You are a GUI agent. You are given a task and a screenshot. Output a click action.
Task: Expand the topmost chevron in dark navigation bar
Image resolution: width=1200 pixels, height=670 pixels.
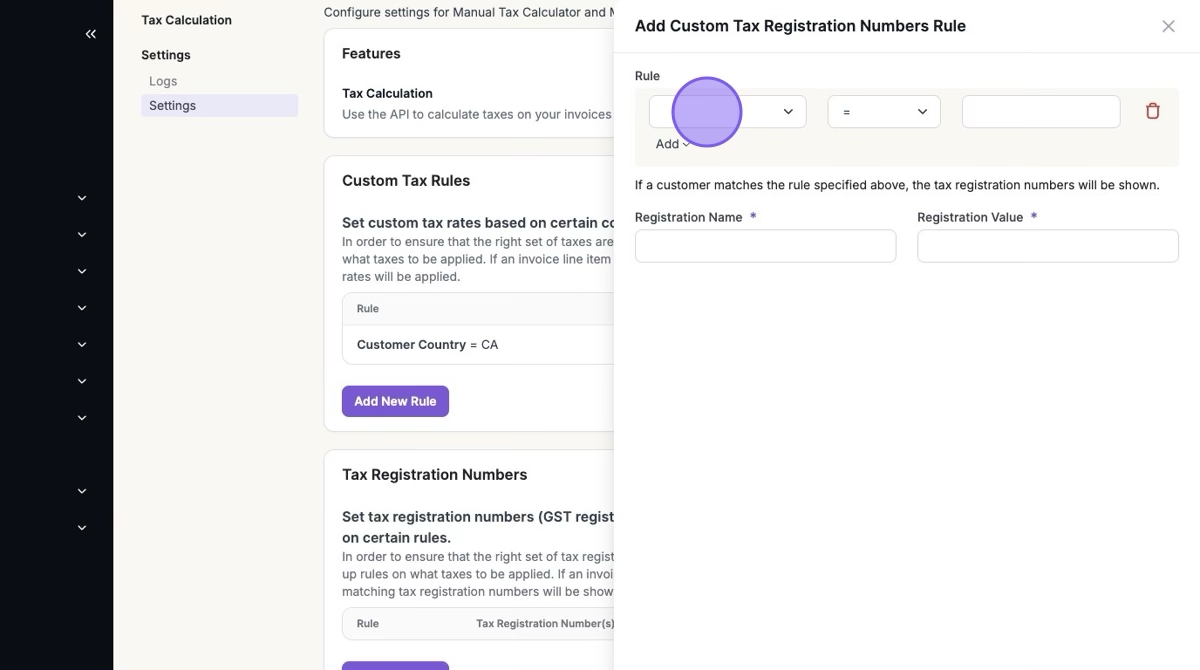(x=82, y=198)
